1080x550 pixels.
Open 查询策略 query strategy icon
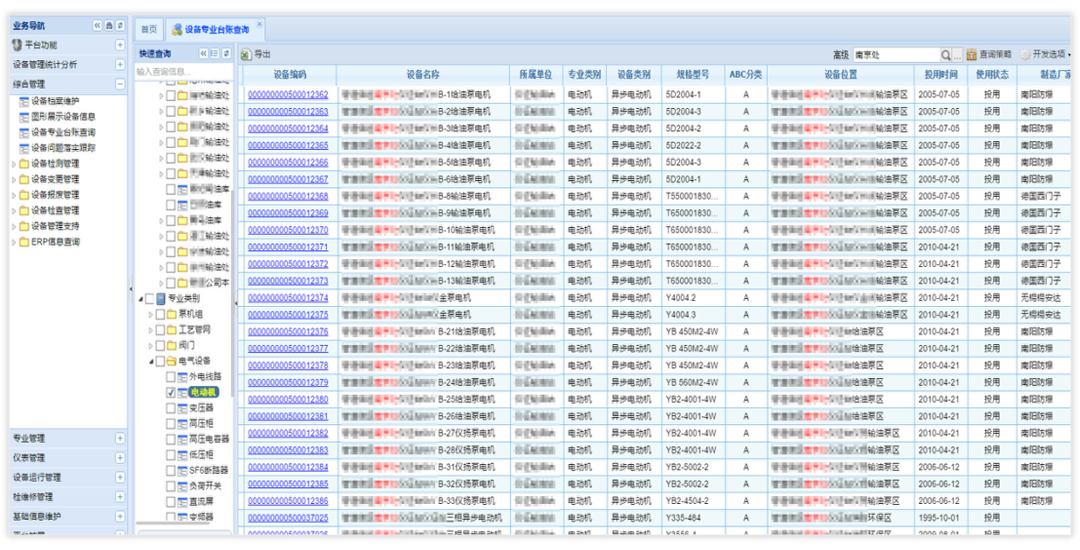[x=971, y=54]
